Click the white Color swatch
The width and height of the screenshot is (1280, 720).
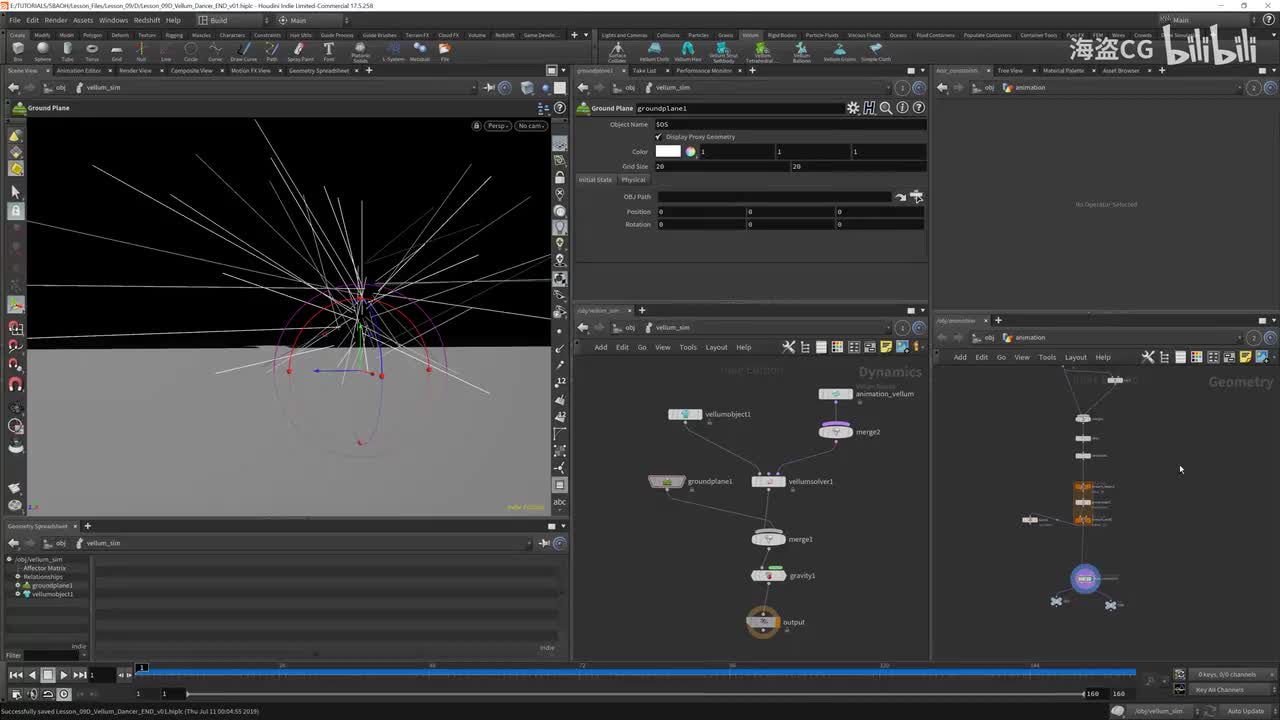click(668, 152)
